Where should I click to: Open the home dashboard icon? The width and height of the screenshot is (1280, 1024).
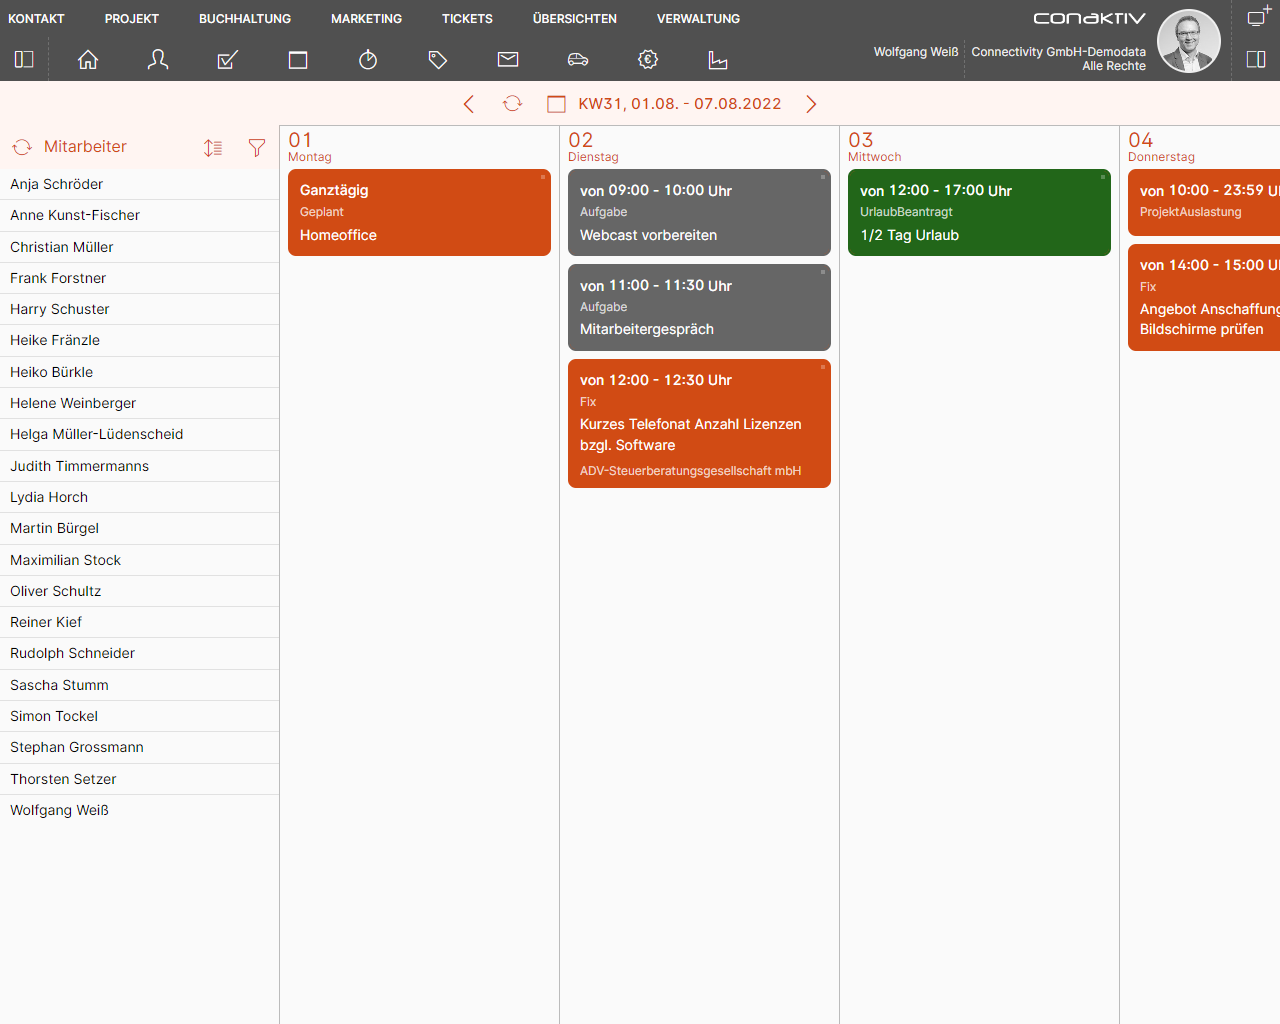click(88, 60)
